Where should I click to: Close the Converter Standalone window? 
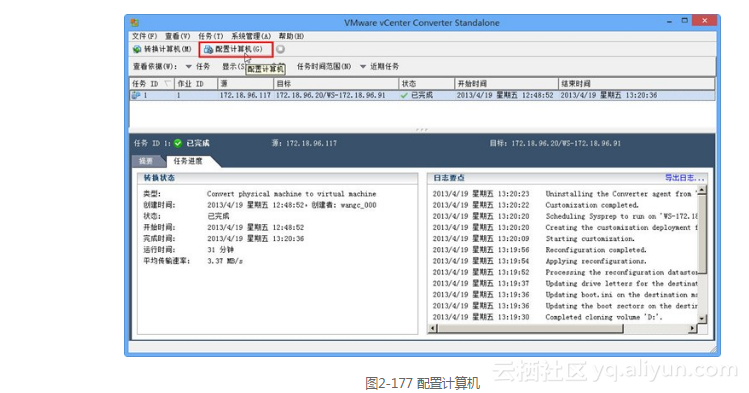(705, 21)
